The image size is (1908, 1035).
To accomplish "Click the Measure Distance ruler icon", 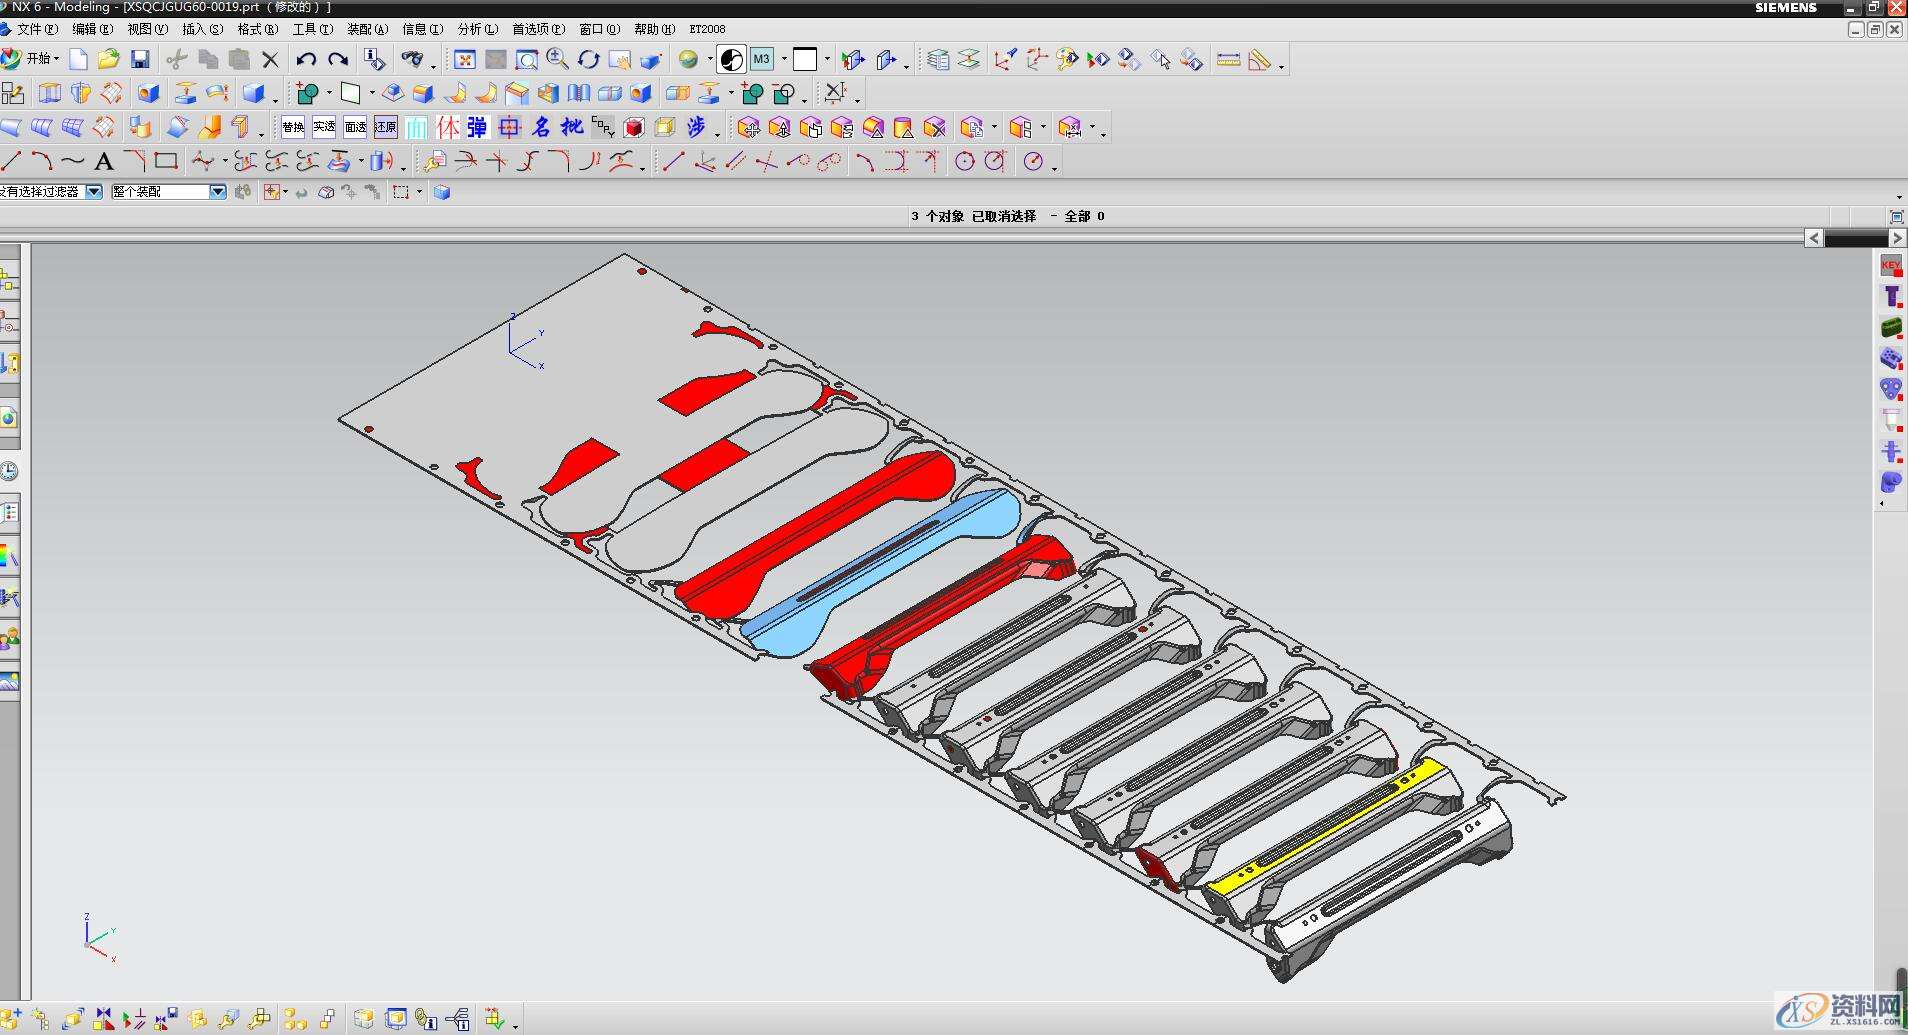I will coord(1228,60).
